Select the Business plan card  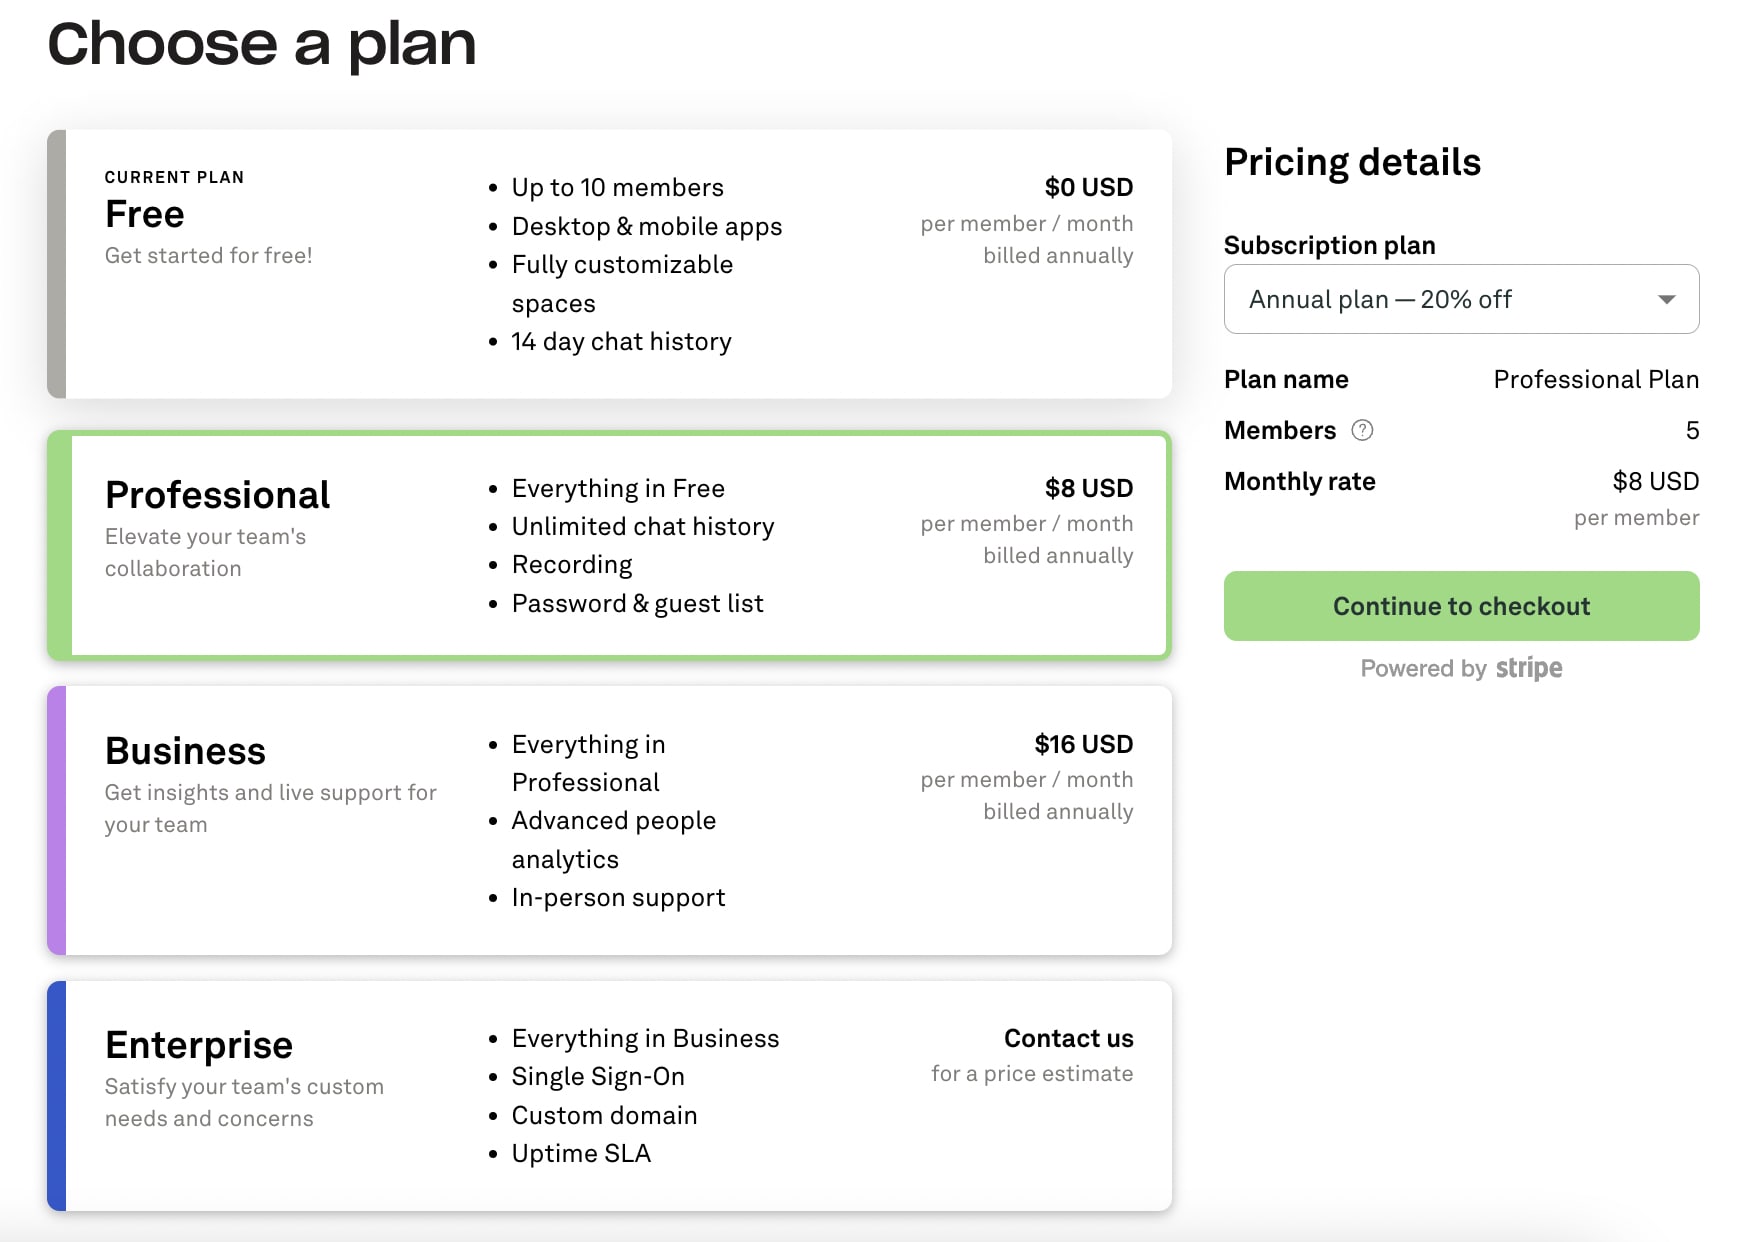(609, 820)
